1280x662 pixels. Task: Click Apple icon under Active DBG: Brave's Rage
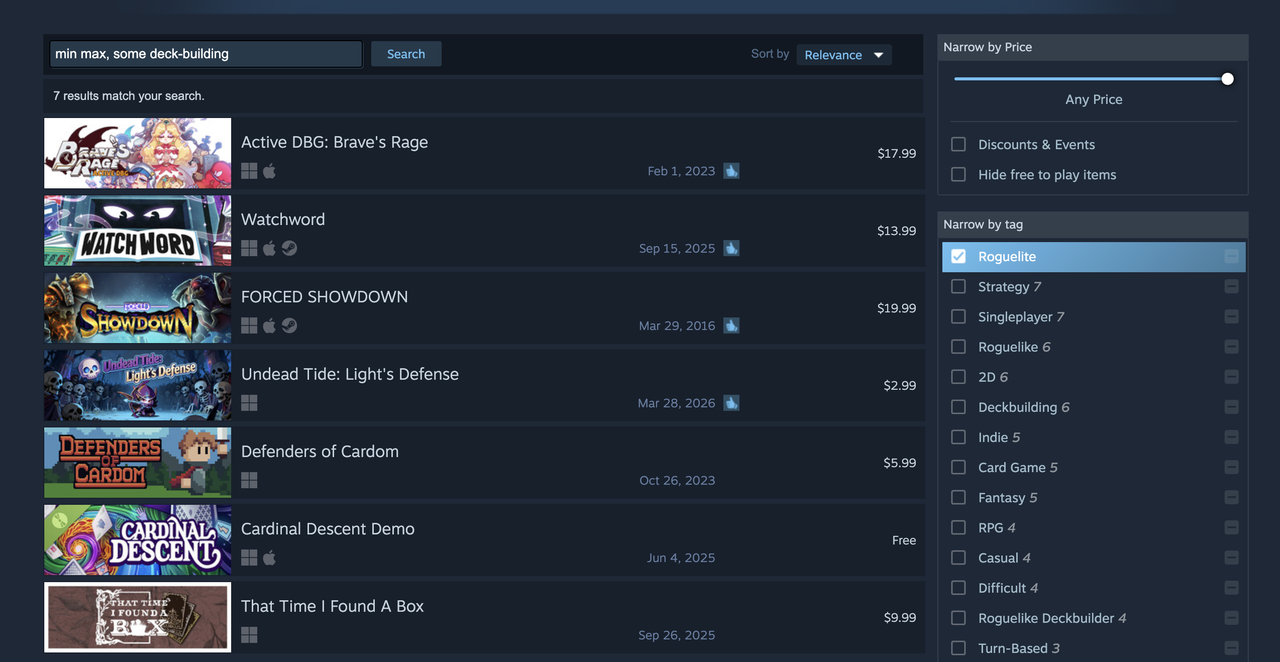pyautogui.click(x=269, y=171)
